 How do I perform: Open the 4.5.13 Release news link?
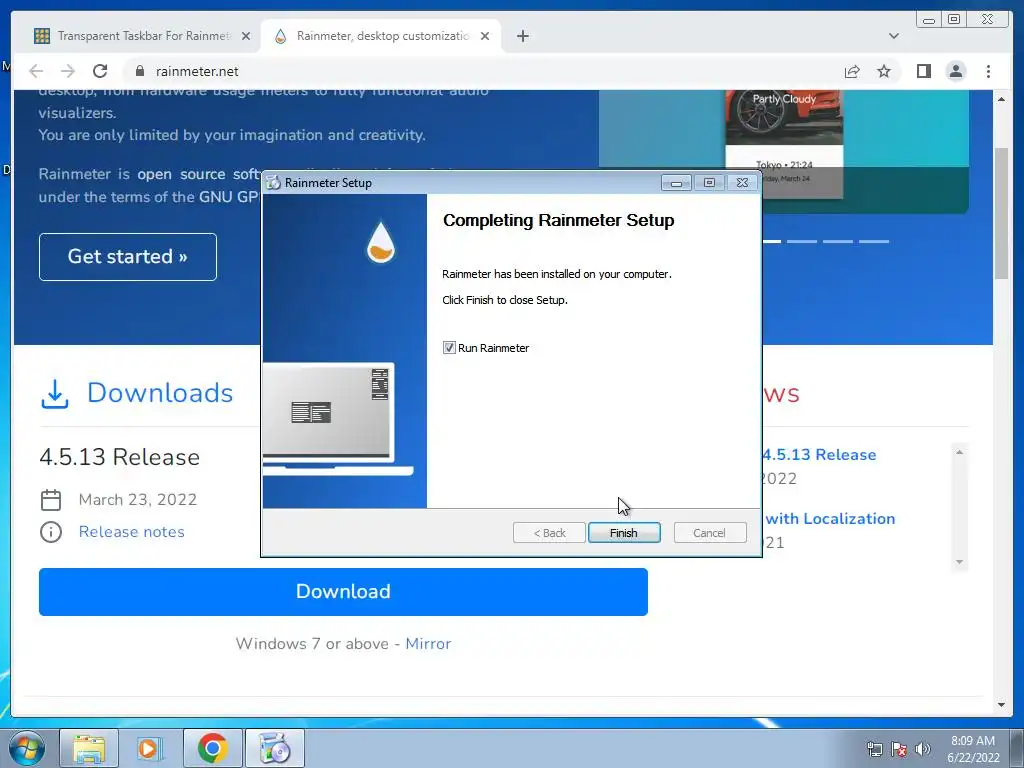tap(819, 455)
